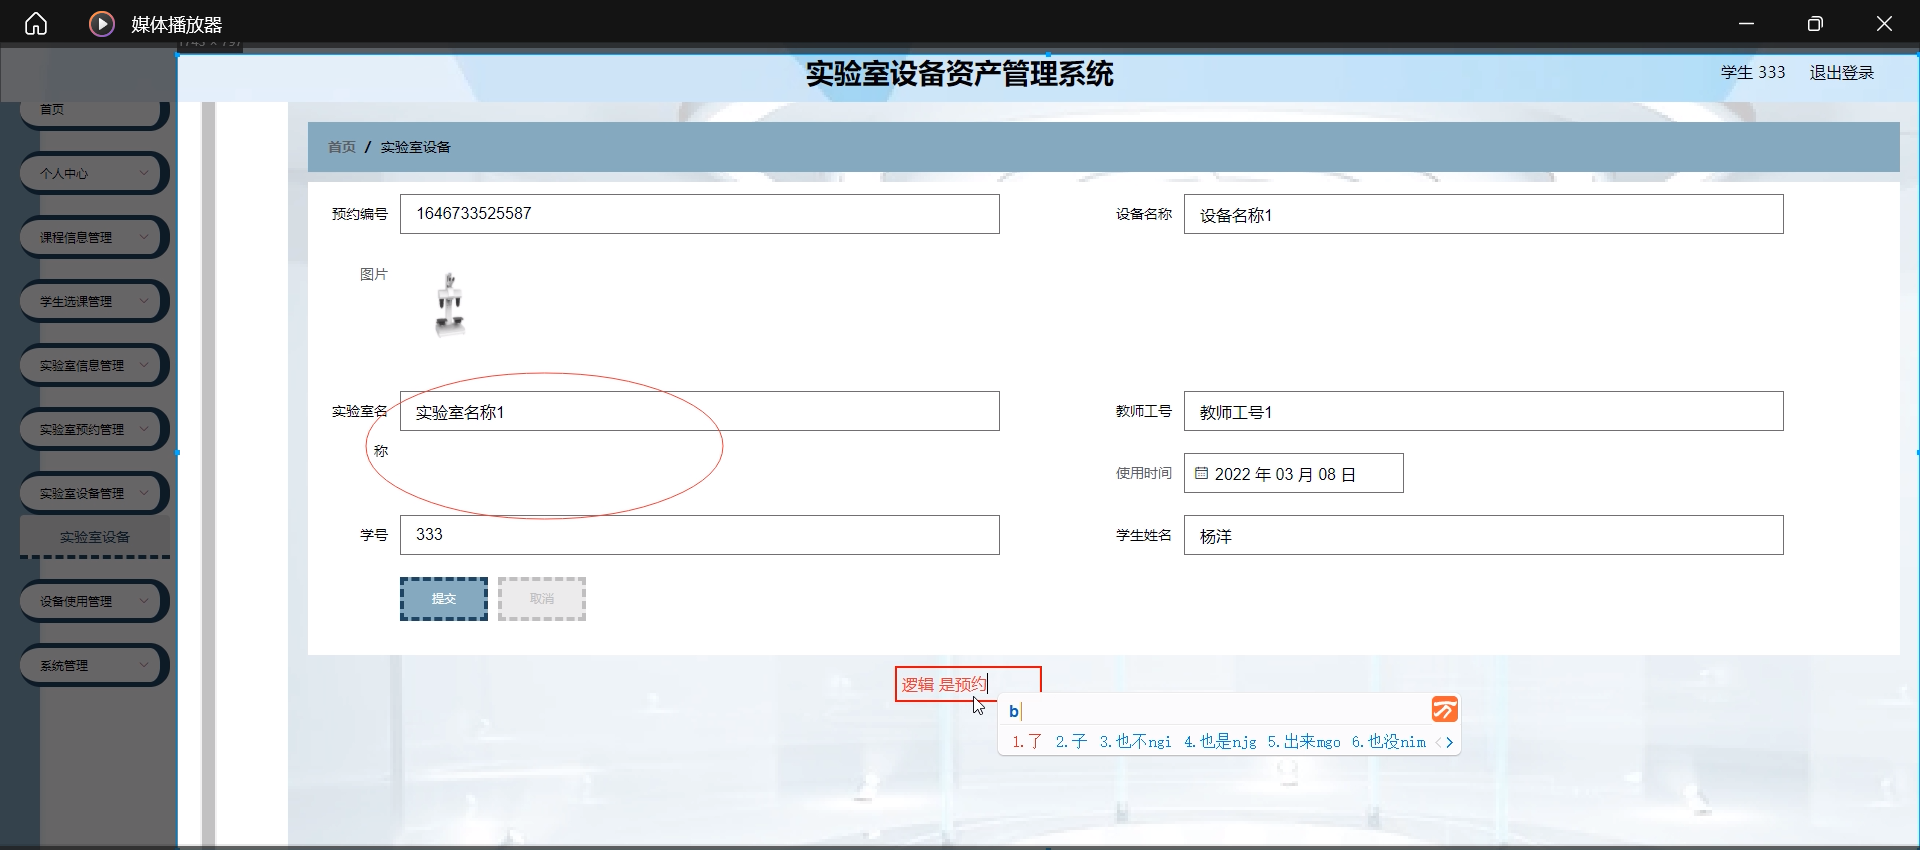Click 首页 breadcrumb link

342,147
